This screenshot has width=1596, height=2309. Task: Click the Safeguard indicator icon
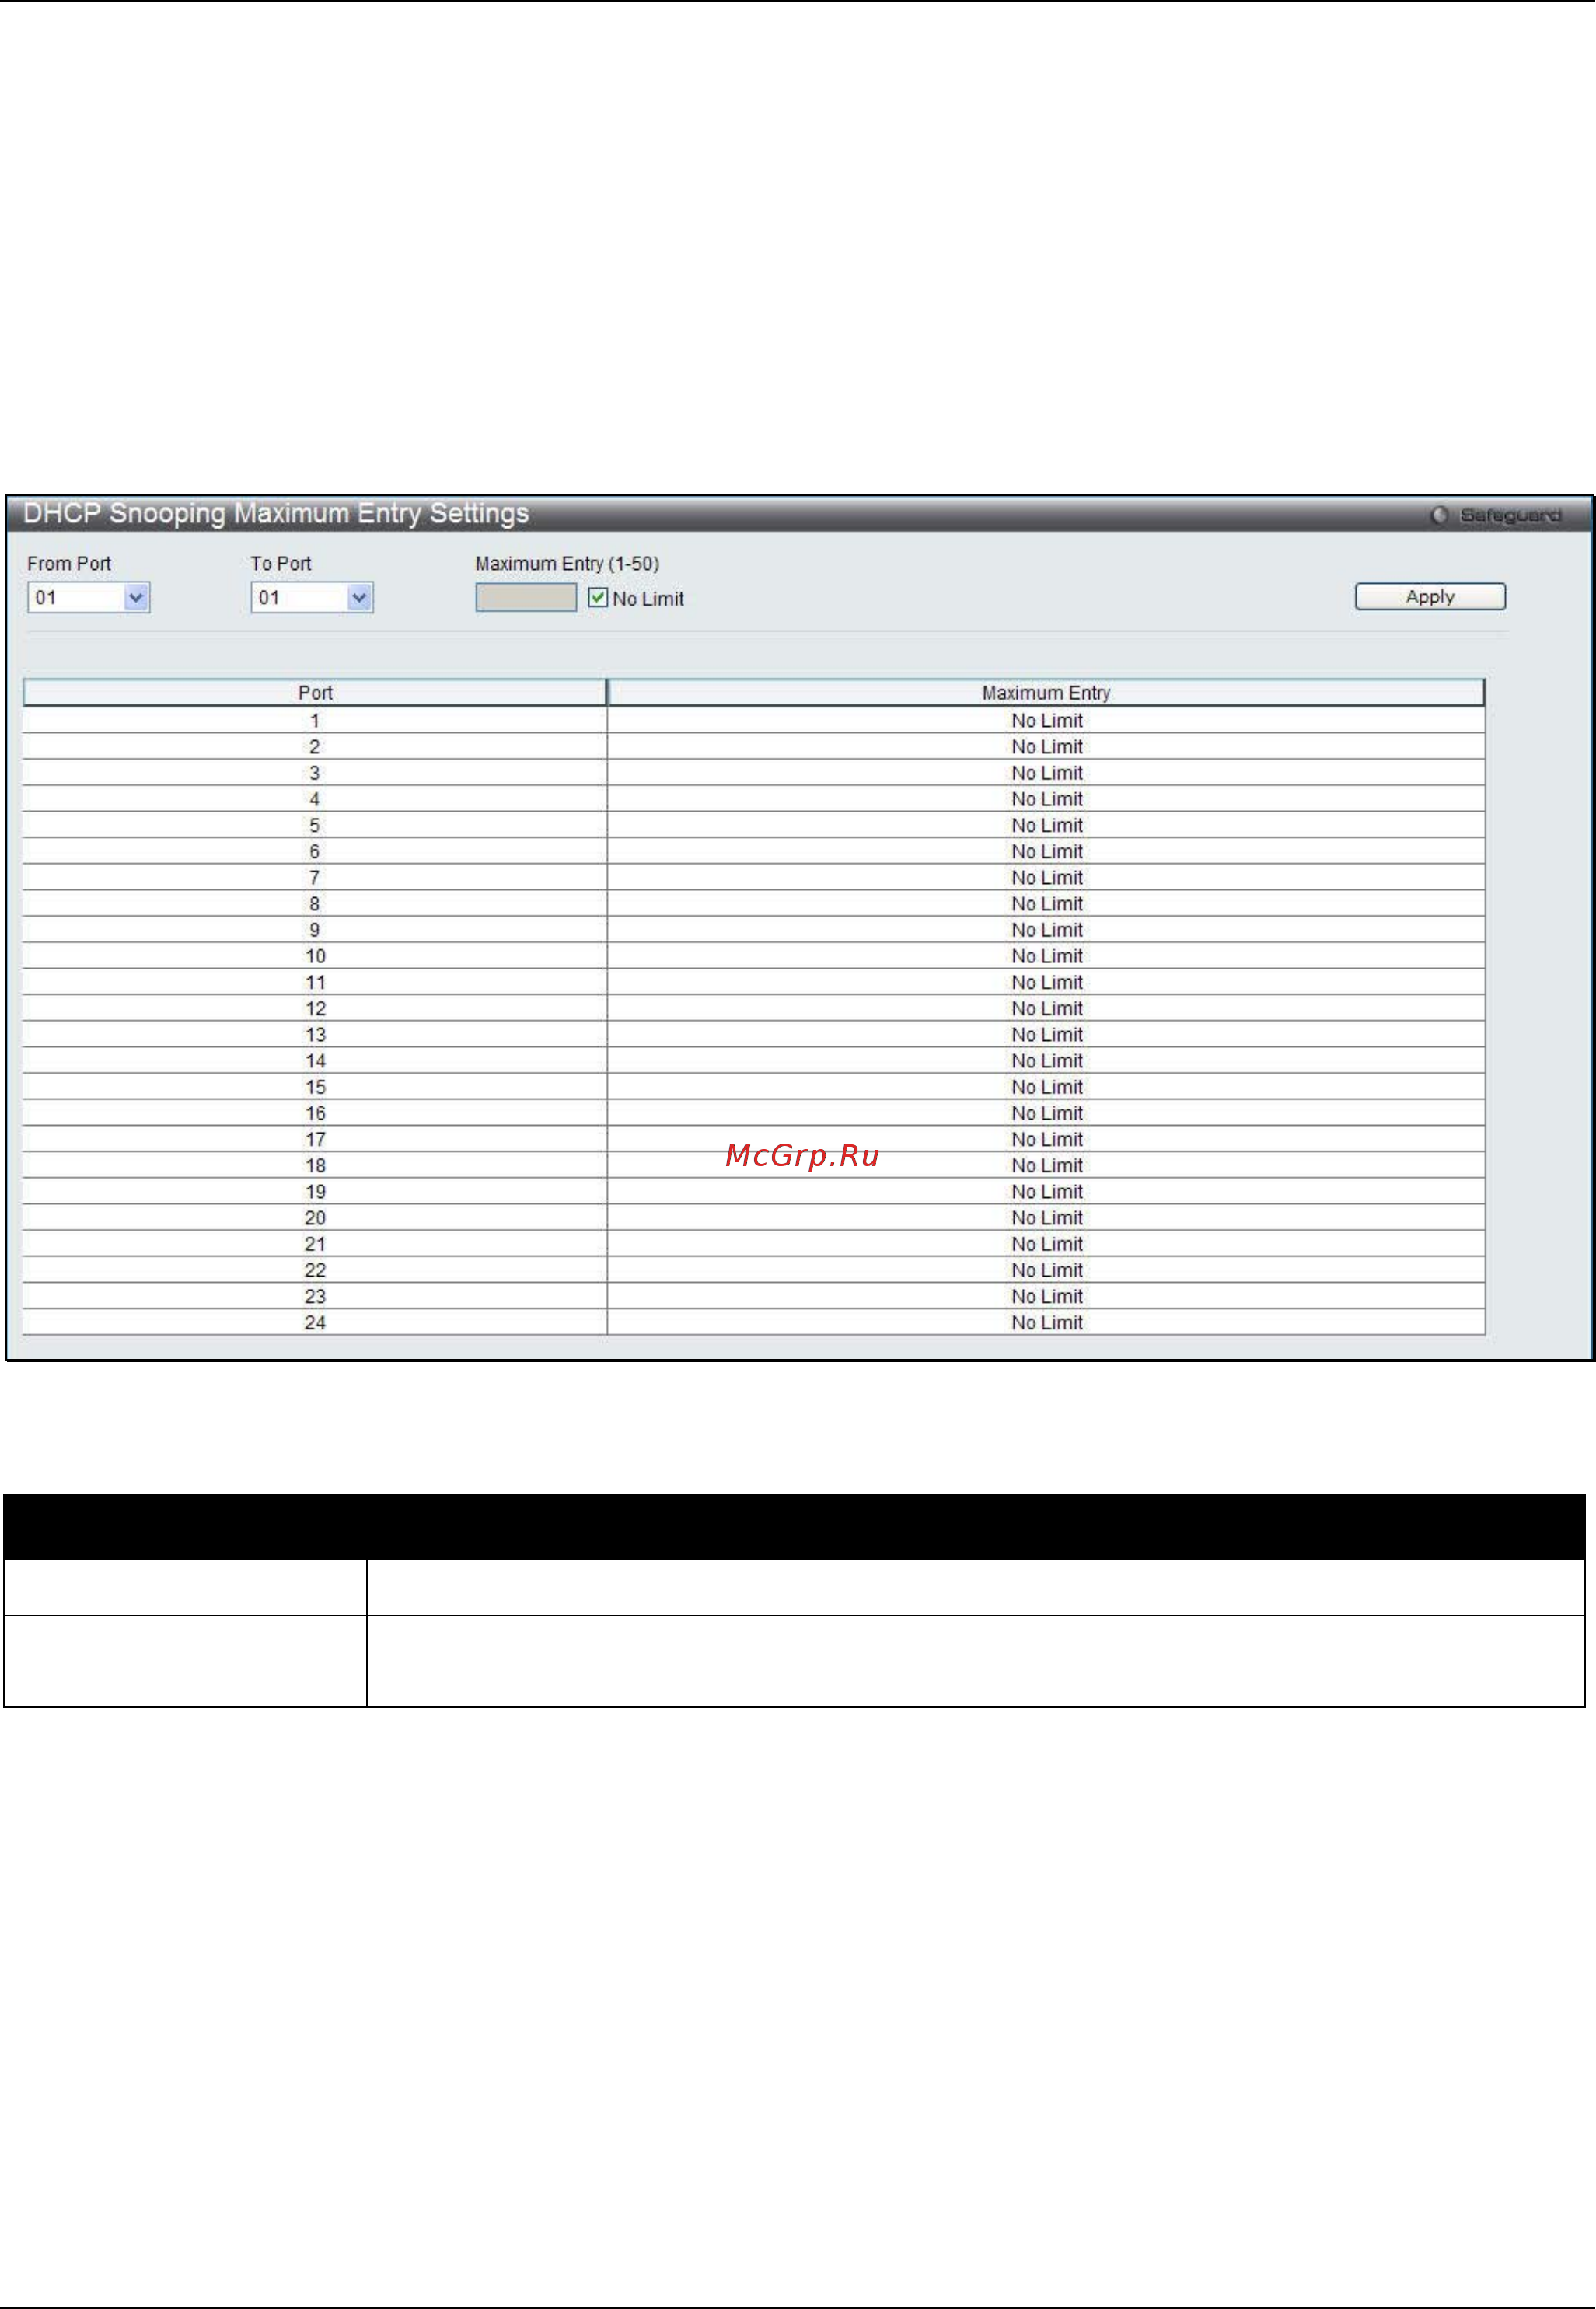[x=1439, y=515]
